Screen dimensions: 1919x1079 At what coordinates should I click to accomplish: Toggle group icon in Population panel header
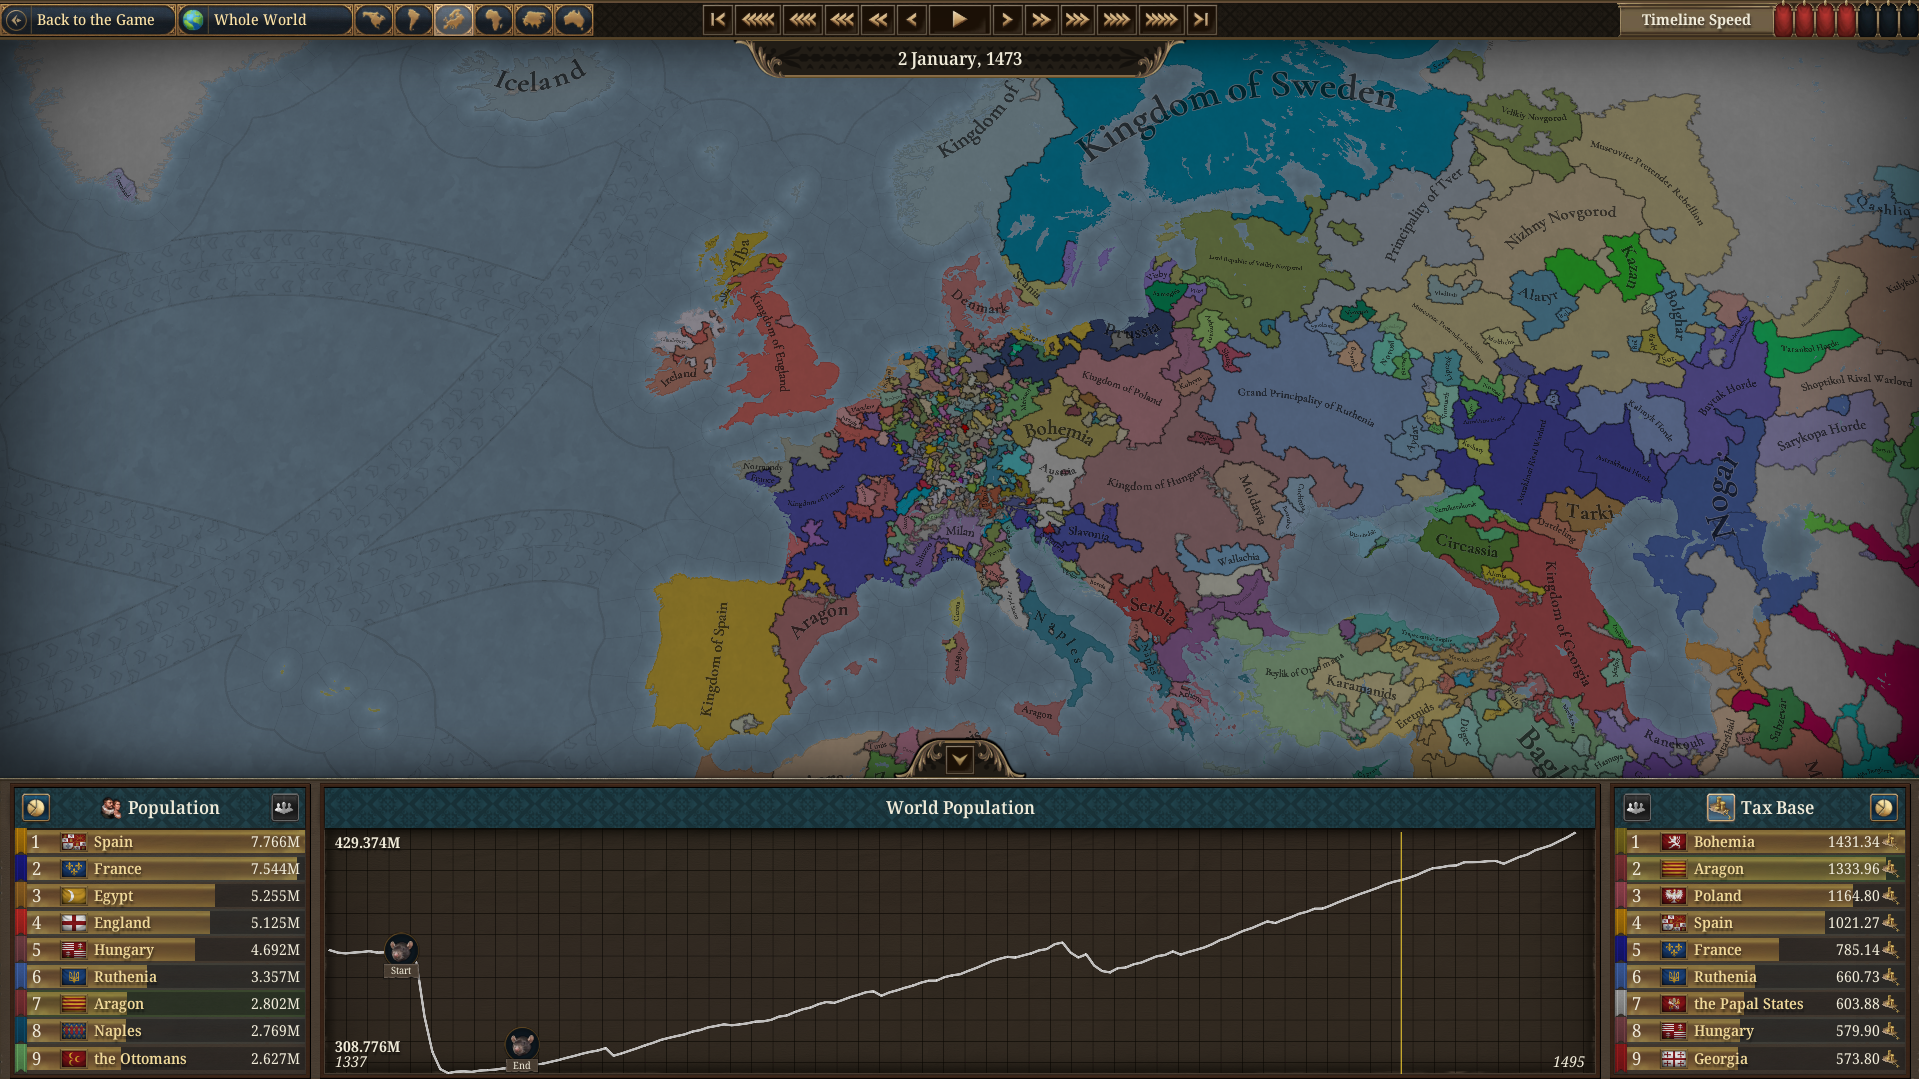tap(285, 807)
